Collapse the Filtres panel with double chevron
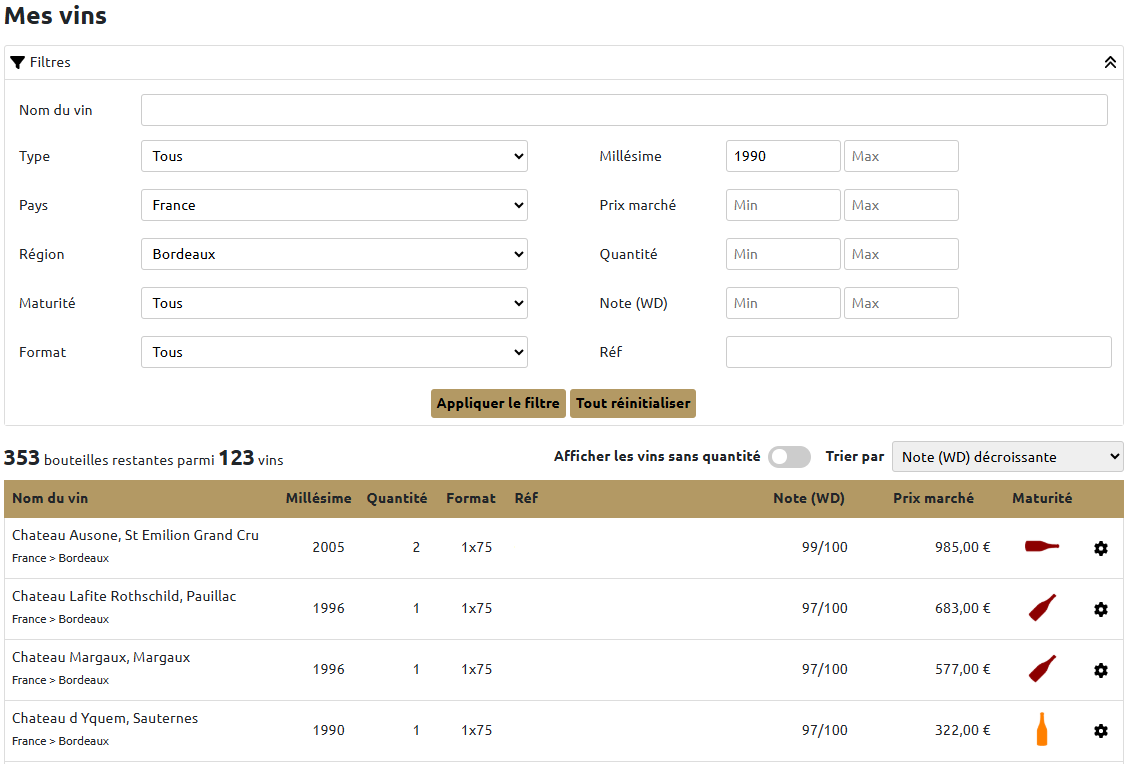 pyautogui.click(x=1110, y=63)
